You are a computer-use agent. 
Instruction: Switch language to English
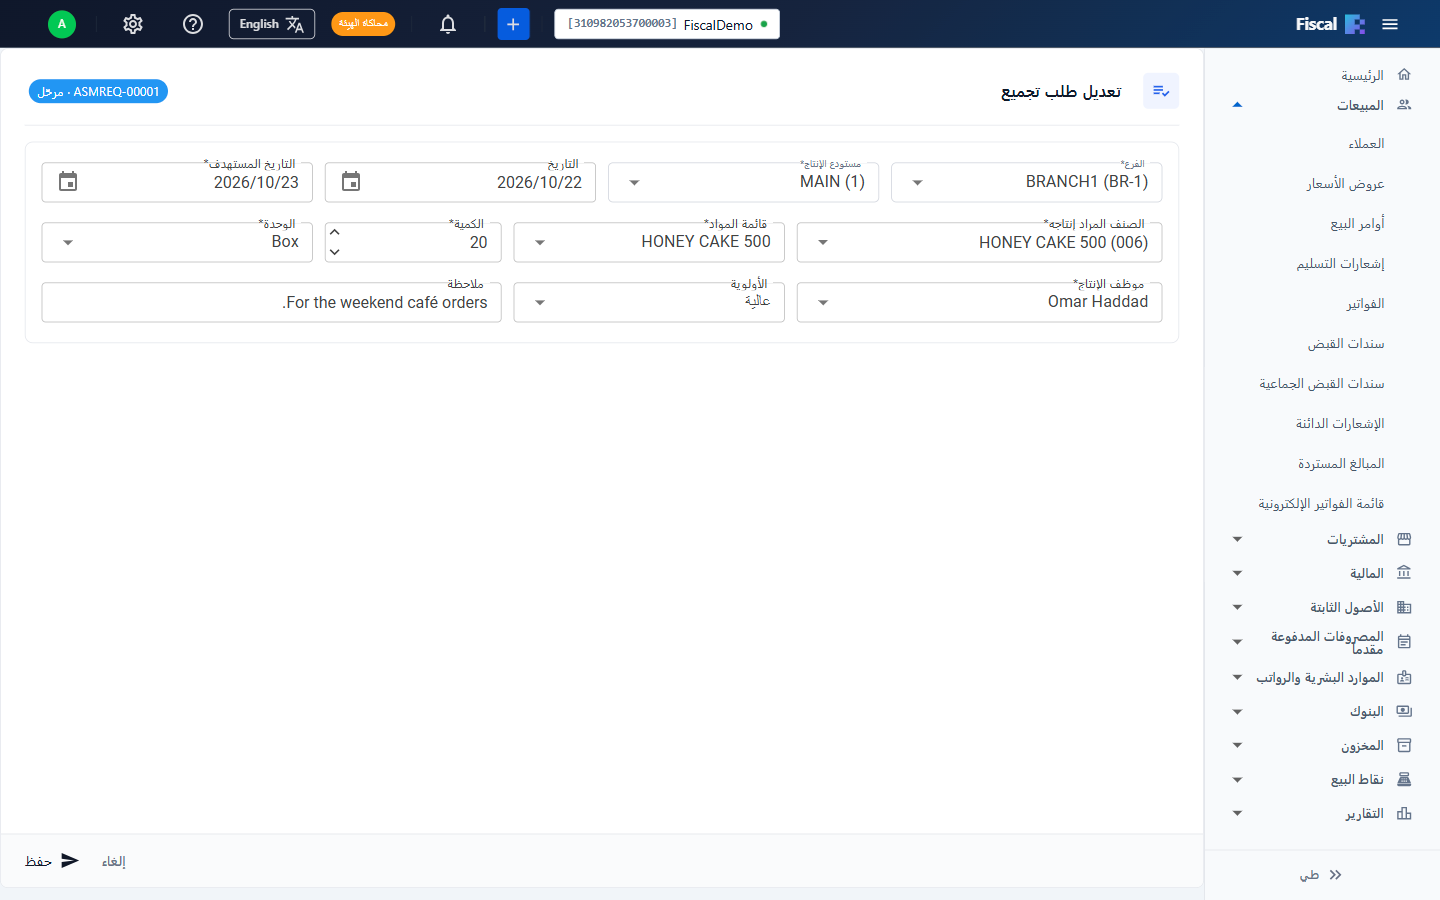click(x=272, y=24)
